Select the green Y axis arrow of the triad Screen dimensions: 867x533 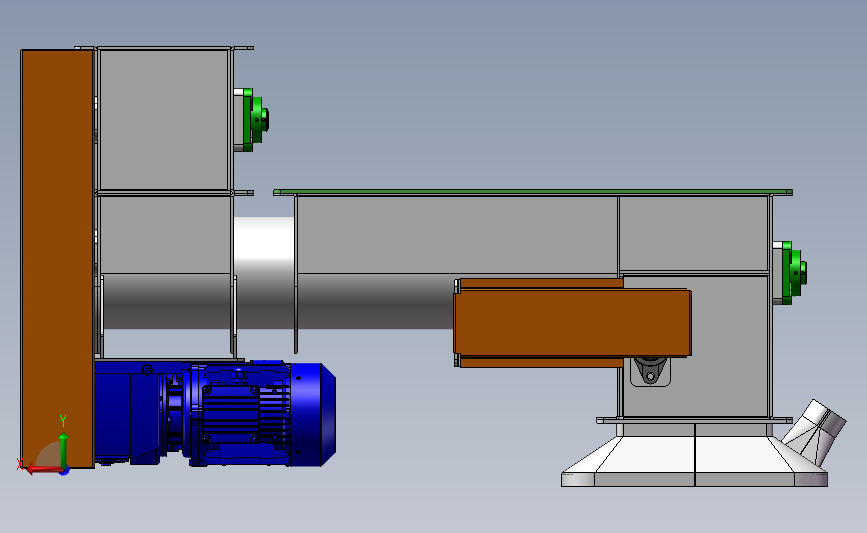(63, 450)
